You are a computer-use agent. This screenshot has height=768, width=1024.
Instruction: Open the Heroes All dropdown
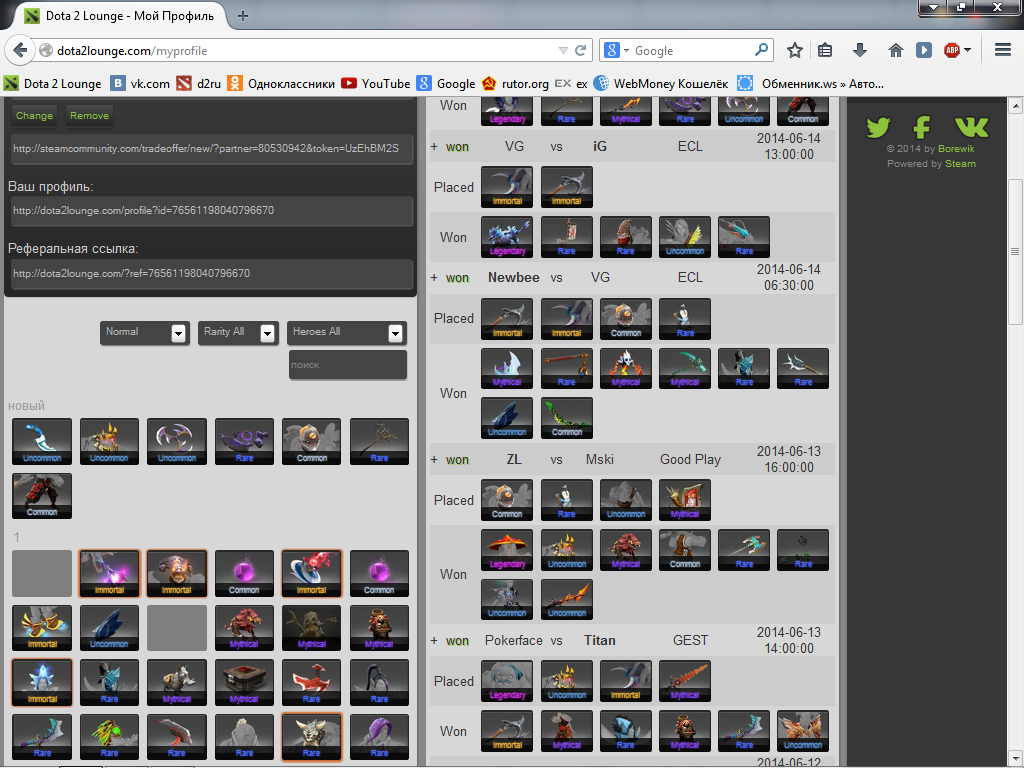tap(347, 332)
